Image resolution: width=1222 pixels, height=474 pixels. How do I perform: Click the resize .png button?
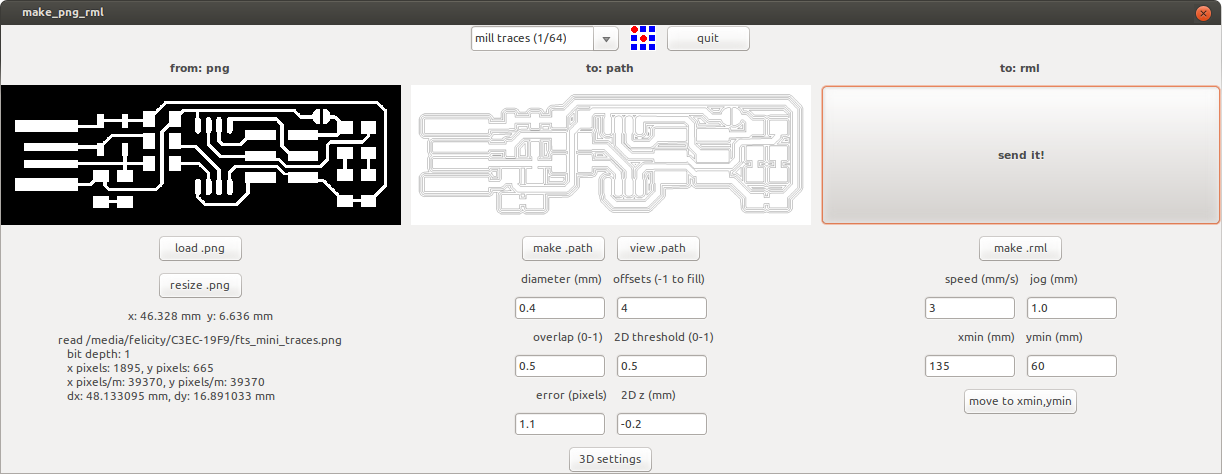tap(200, 285)
